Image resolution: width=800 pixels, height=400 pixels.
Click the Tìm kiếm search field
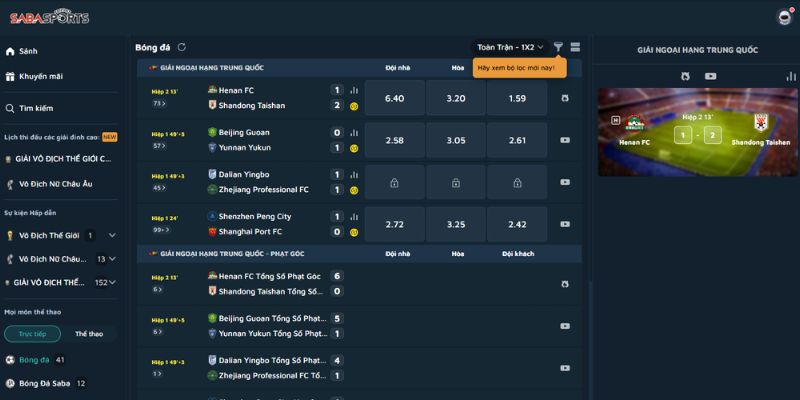pos(36,108)
